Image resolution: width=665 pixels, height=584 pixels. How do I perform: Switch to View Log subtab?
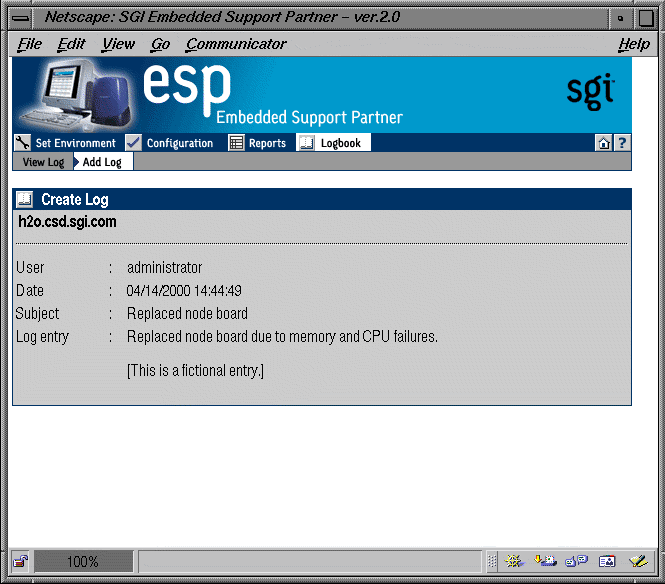click(43, 162)
